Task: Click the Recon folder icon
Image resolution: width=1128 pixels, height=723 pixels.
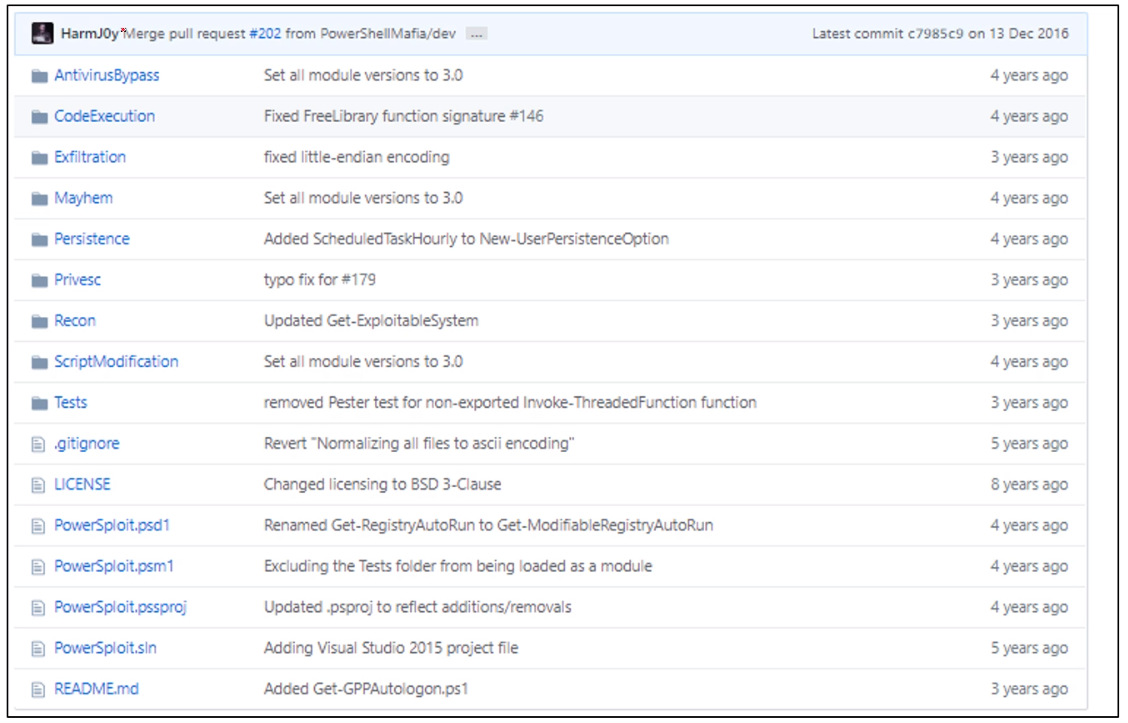Action: [x=40, y=322]
